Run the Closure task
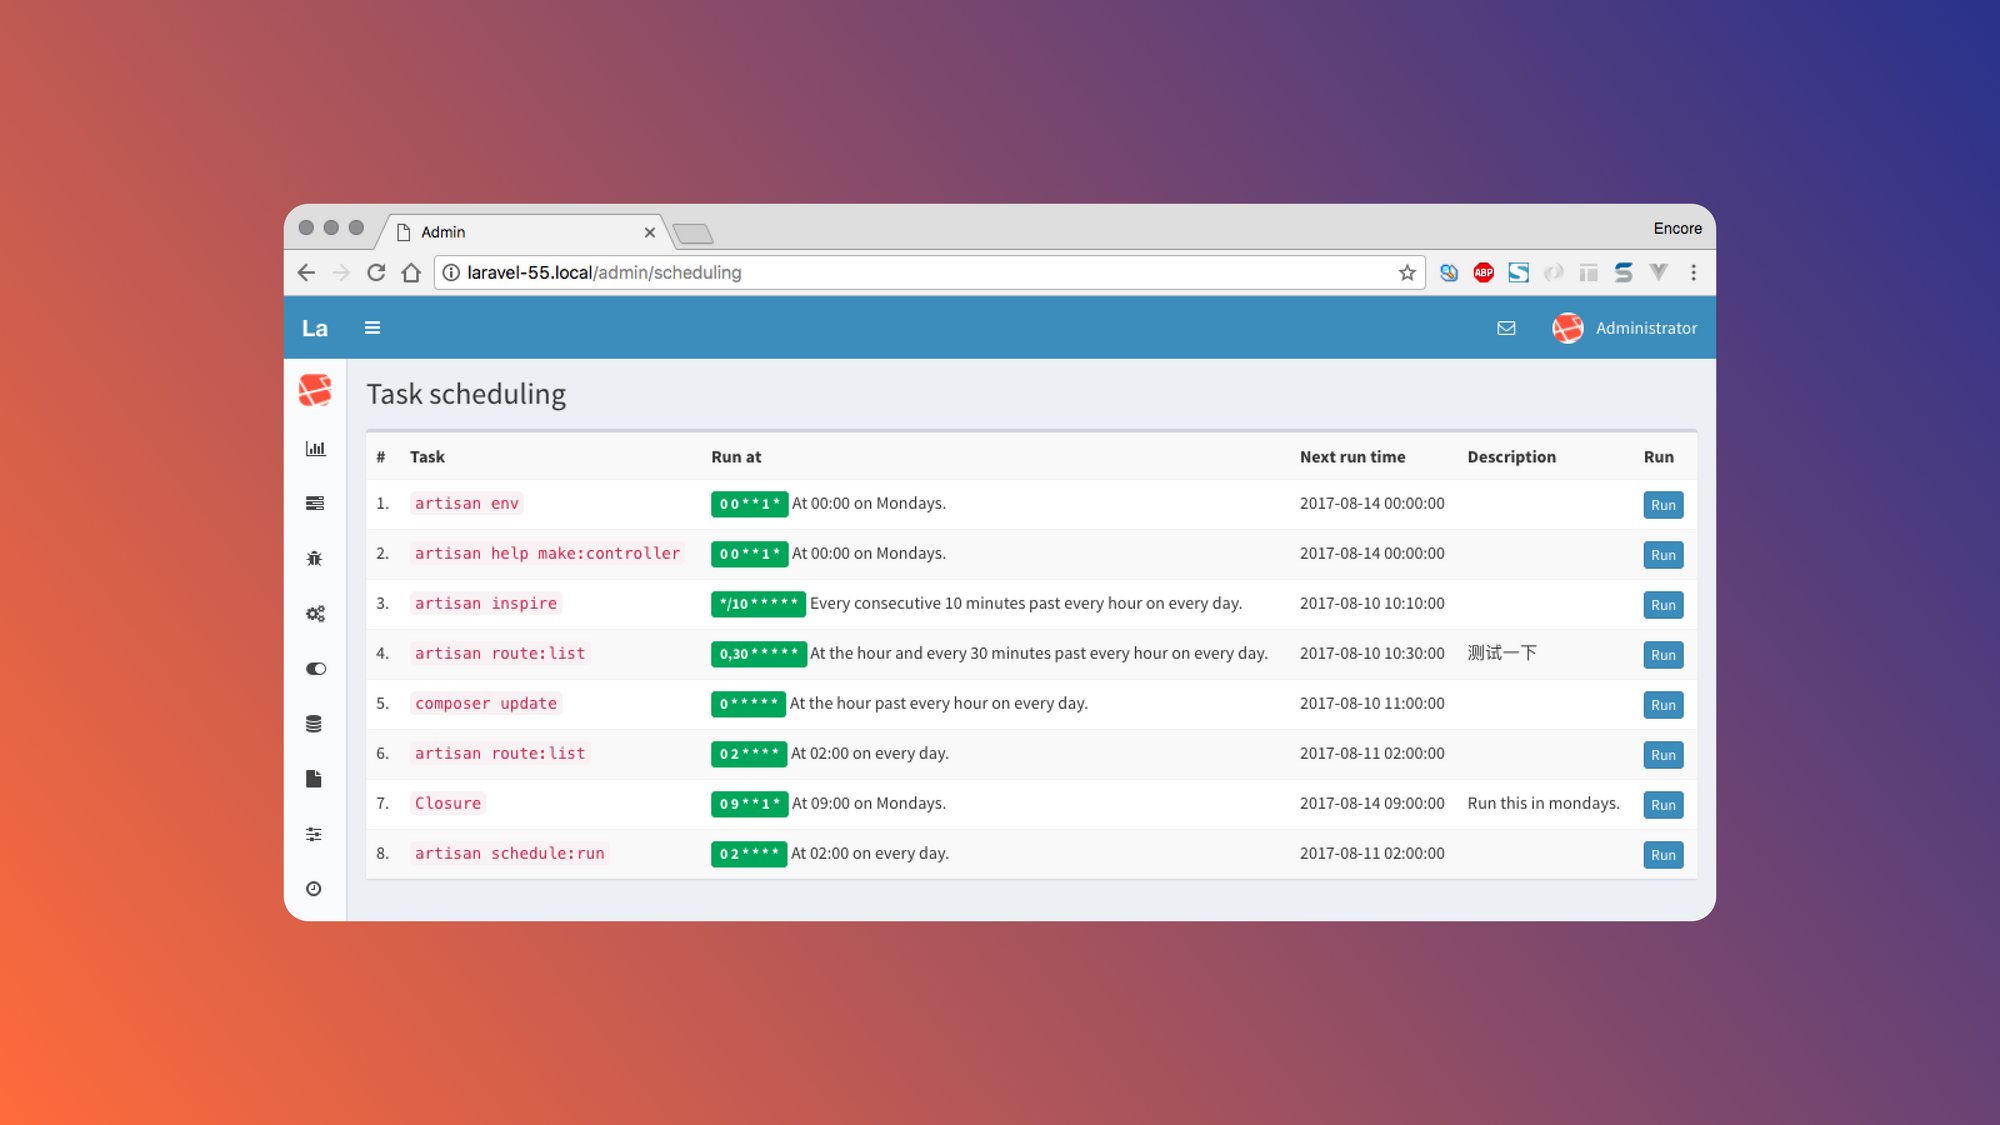This screenshot has height=1125, width=2000. [1663, 805]
